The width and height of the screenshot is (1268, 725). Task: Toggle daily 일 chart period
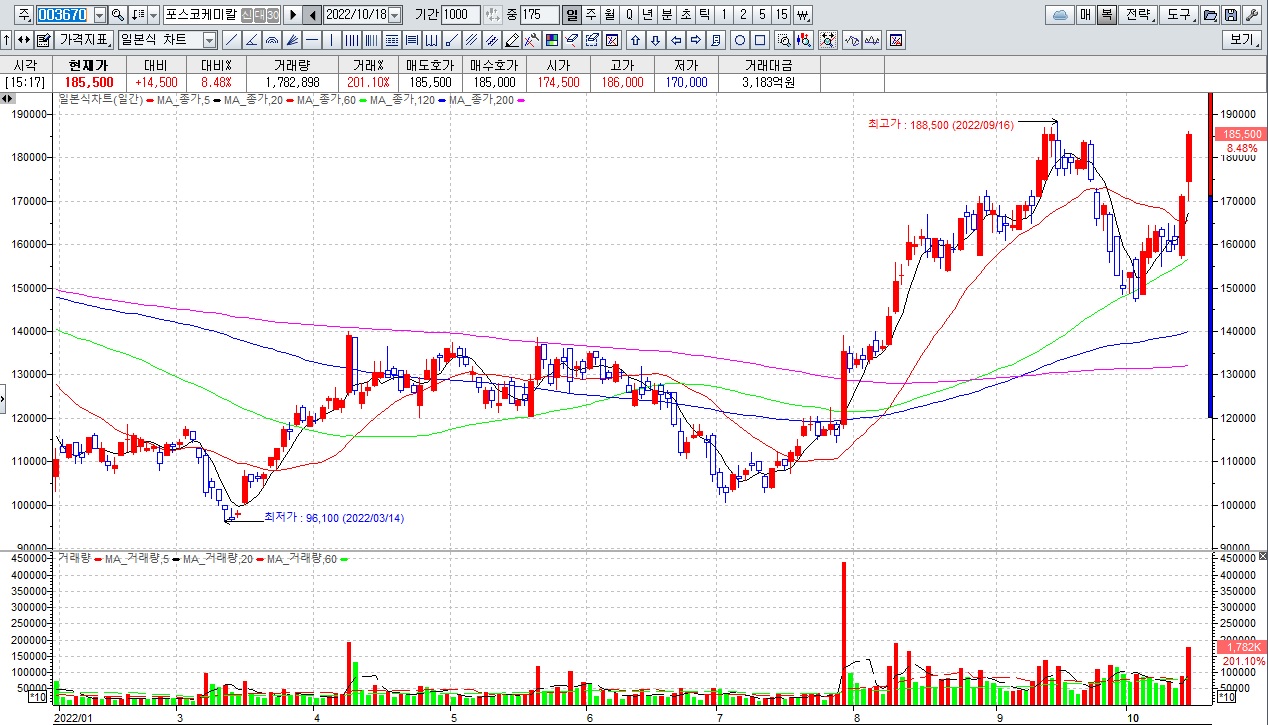coord(571,15)
